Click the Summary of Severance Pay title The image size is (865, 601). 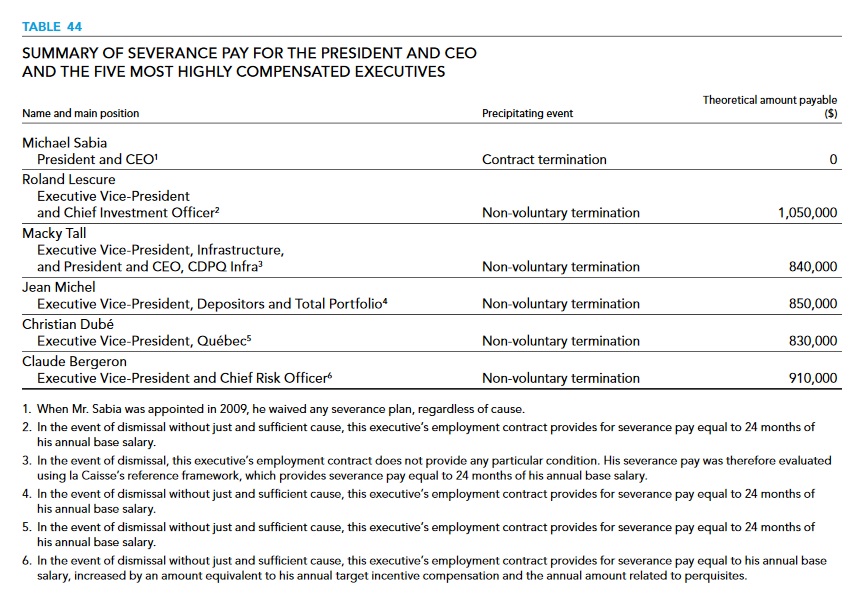pyautogui.click(x=249, y=62)
